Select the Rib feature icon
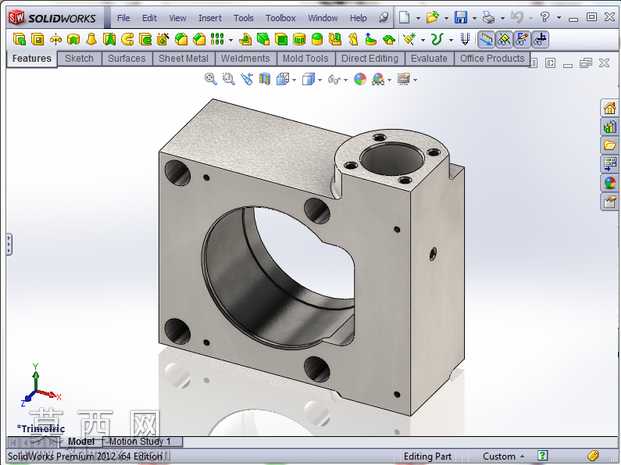The width and height of the screenshot is (621, 465). (x=245, y=39)
